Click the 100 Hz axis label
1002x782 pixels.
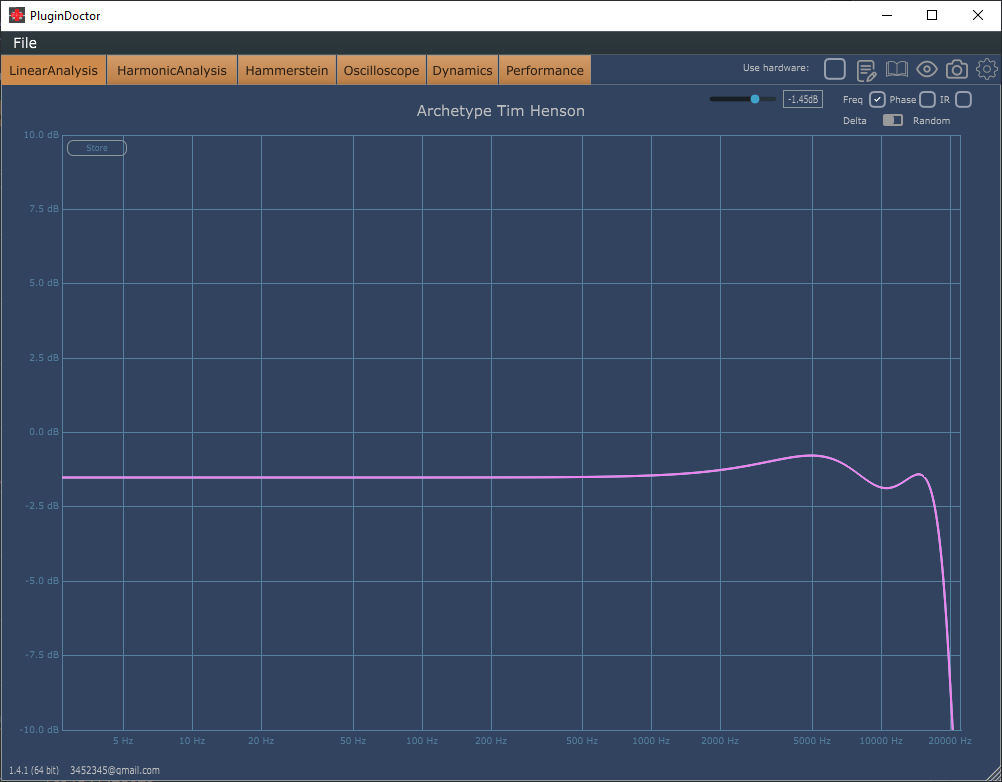pyautogui.click(x=422, y=740)
